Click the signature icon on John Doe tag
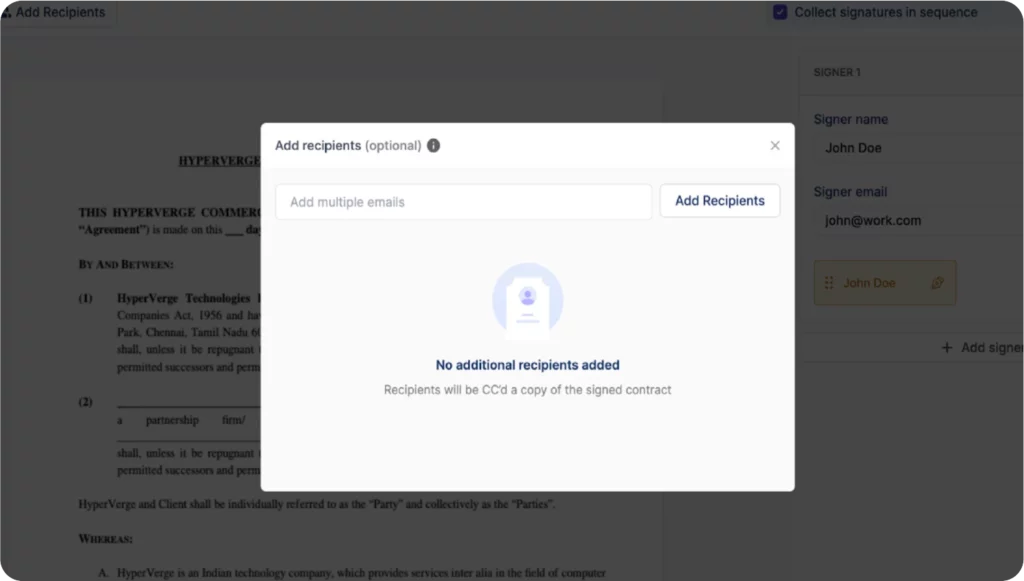 click(937, 283)
